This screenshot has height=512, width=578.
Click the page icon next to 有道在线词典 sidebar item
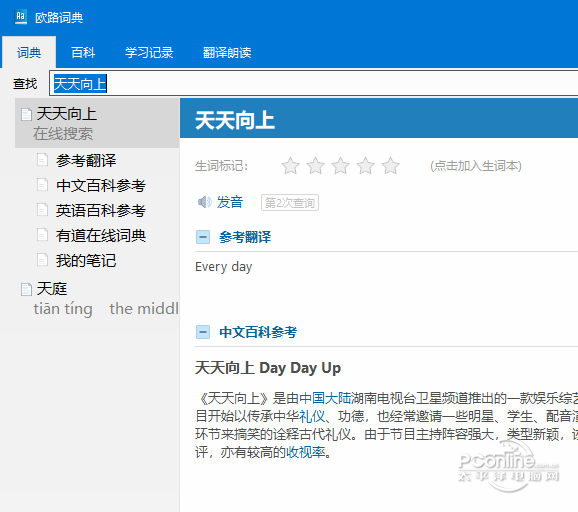pyautogui.click(x=42, y=235)
